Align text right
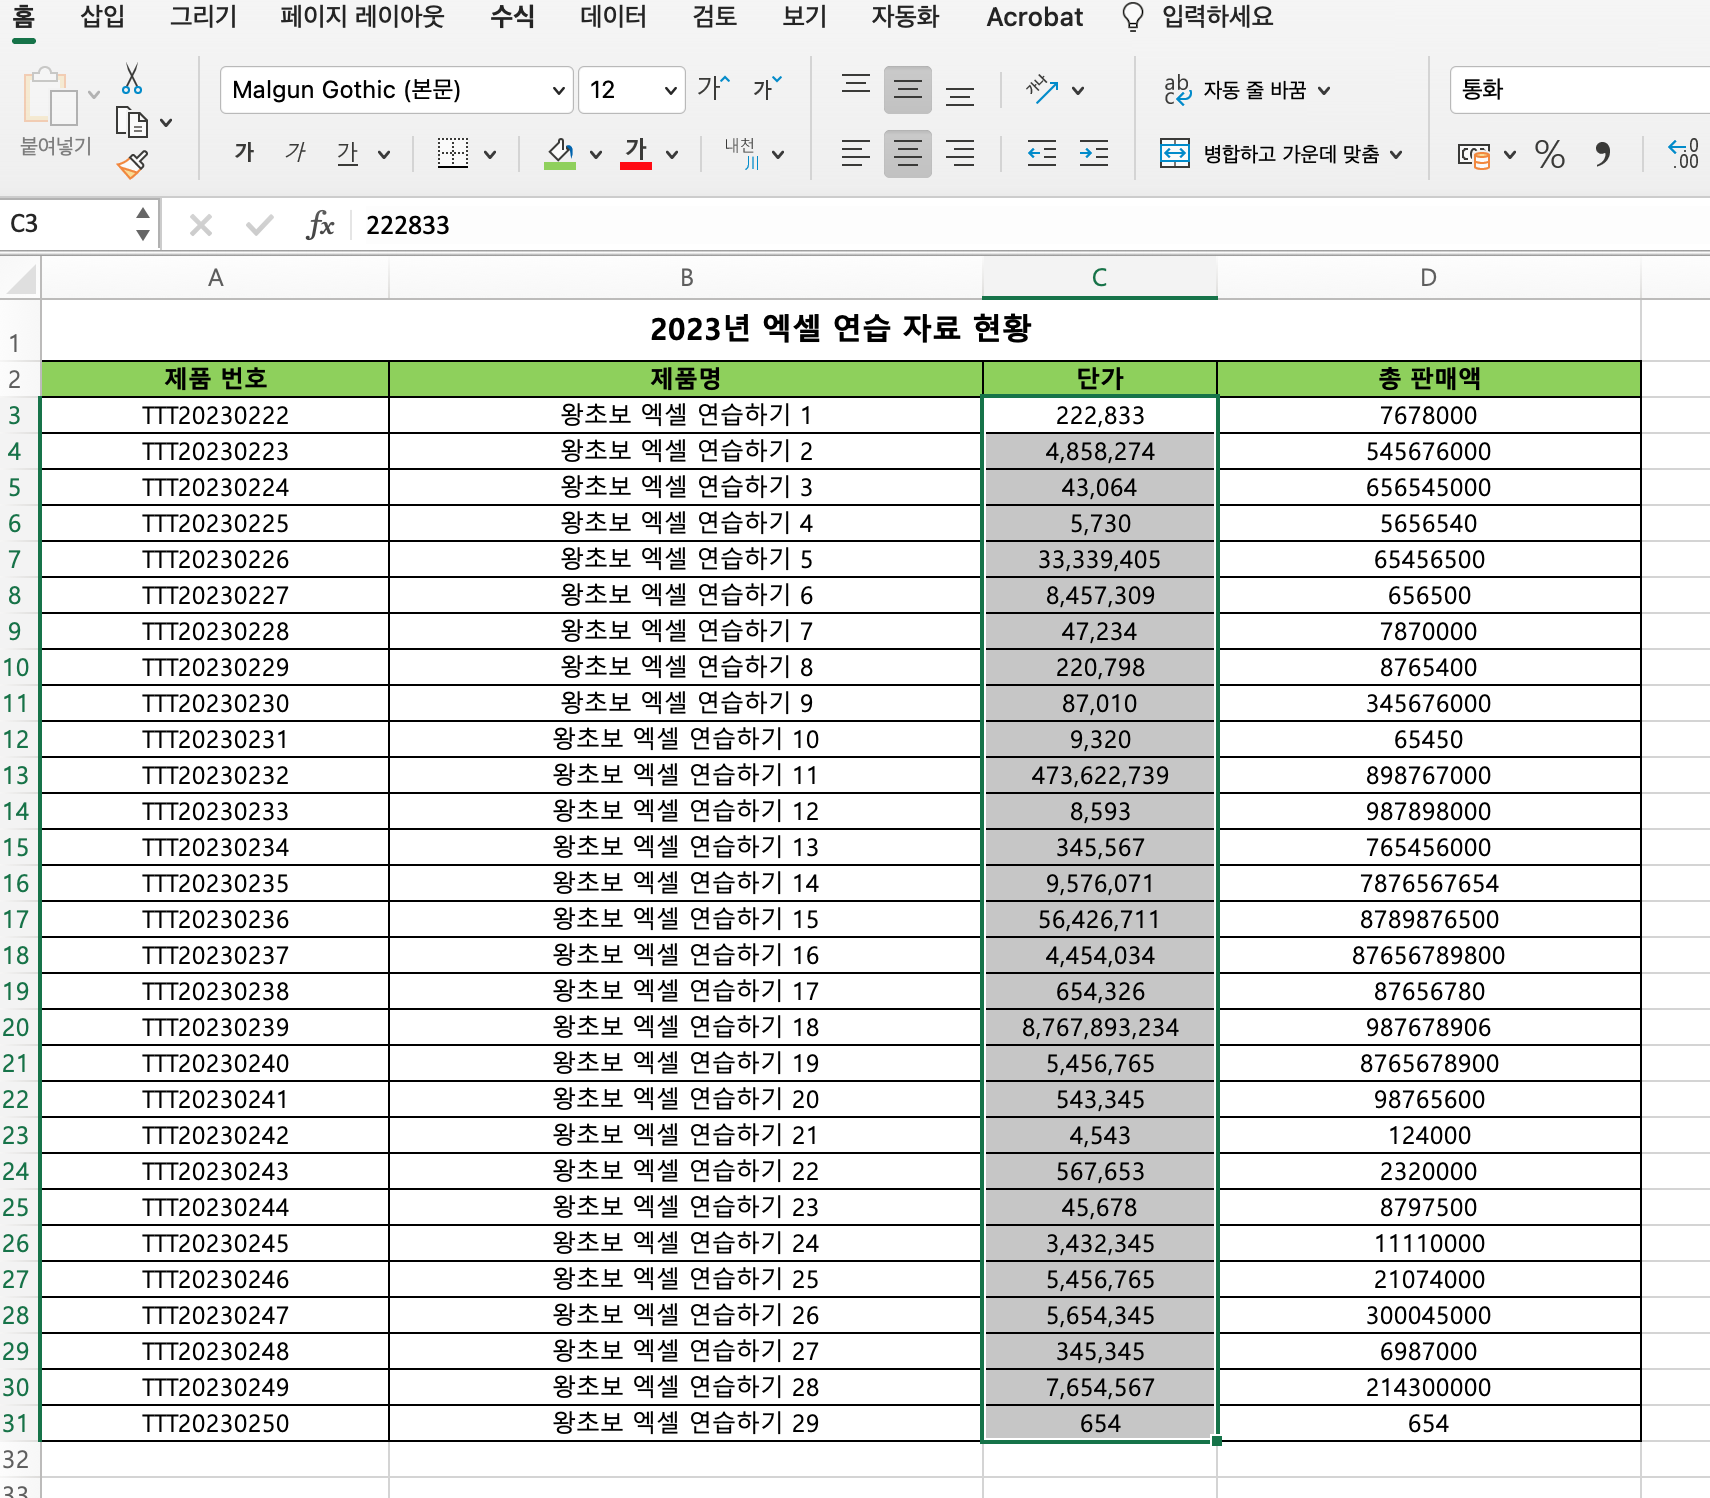 [960, 153]
